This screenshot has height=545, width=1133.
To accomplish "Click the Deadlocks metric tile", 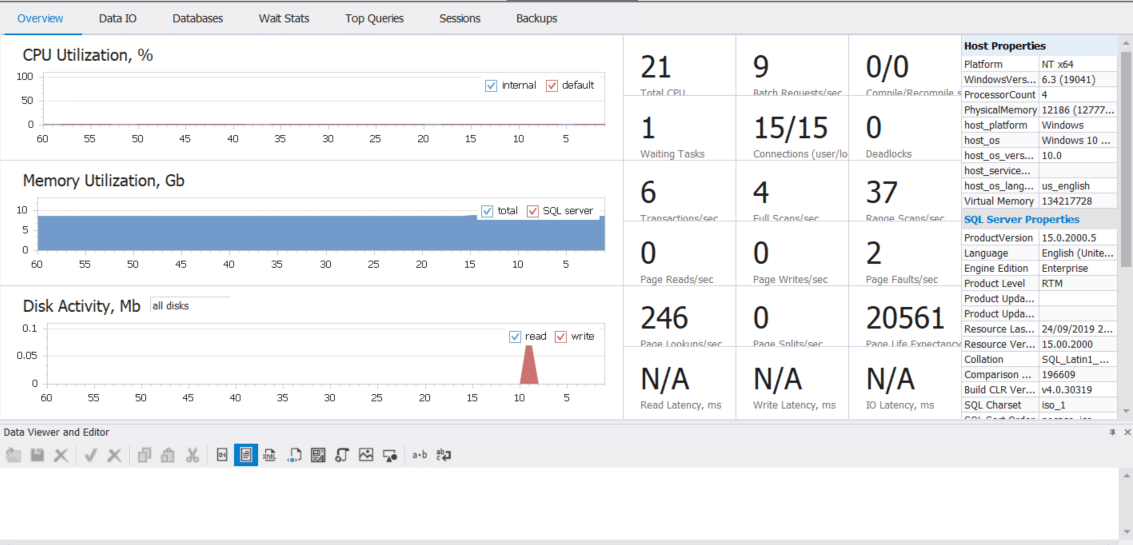I will (x=905, y=128).
